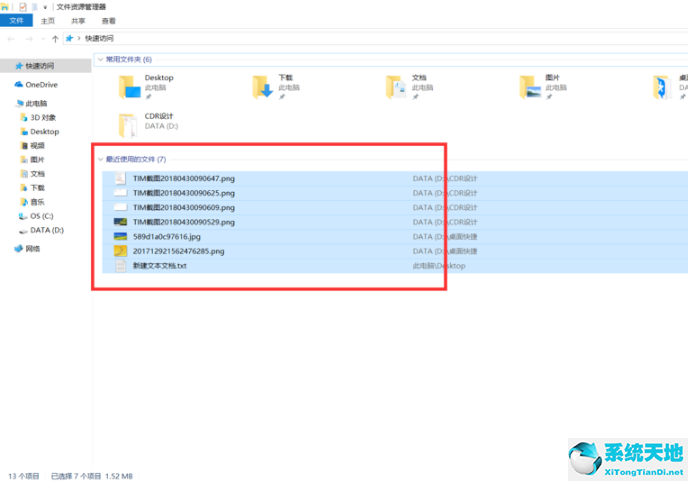
Task: Select the 图片 frequent folder icon
Action: (x=530, y=87)
